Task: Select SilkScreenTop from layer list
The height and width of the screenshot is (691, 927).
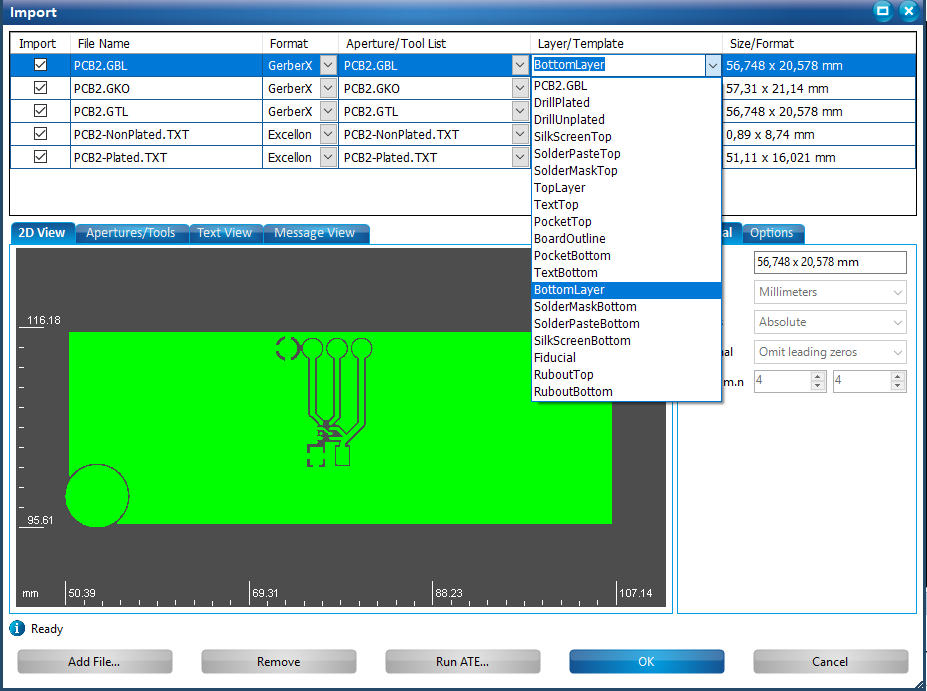Action: (572, 137)
